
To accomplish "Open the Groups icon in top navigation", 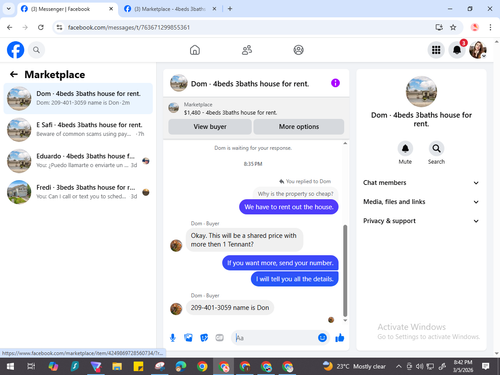I will pyautogui.click(x=298, y=50).
